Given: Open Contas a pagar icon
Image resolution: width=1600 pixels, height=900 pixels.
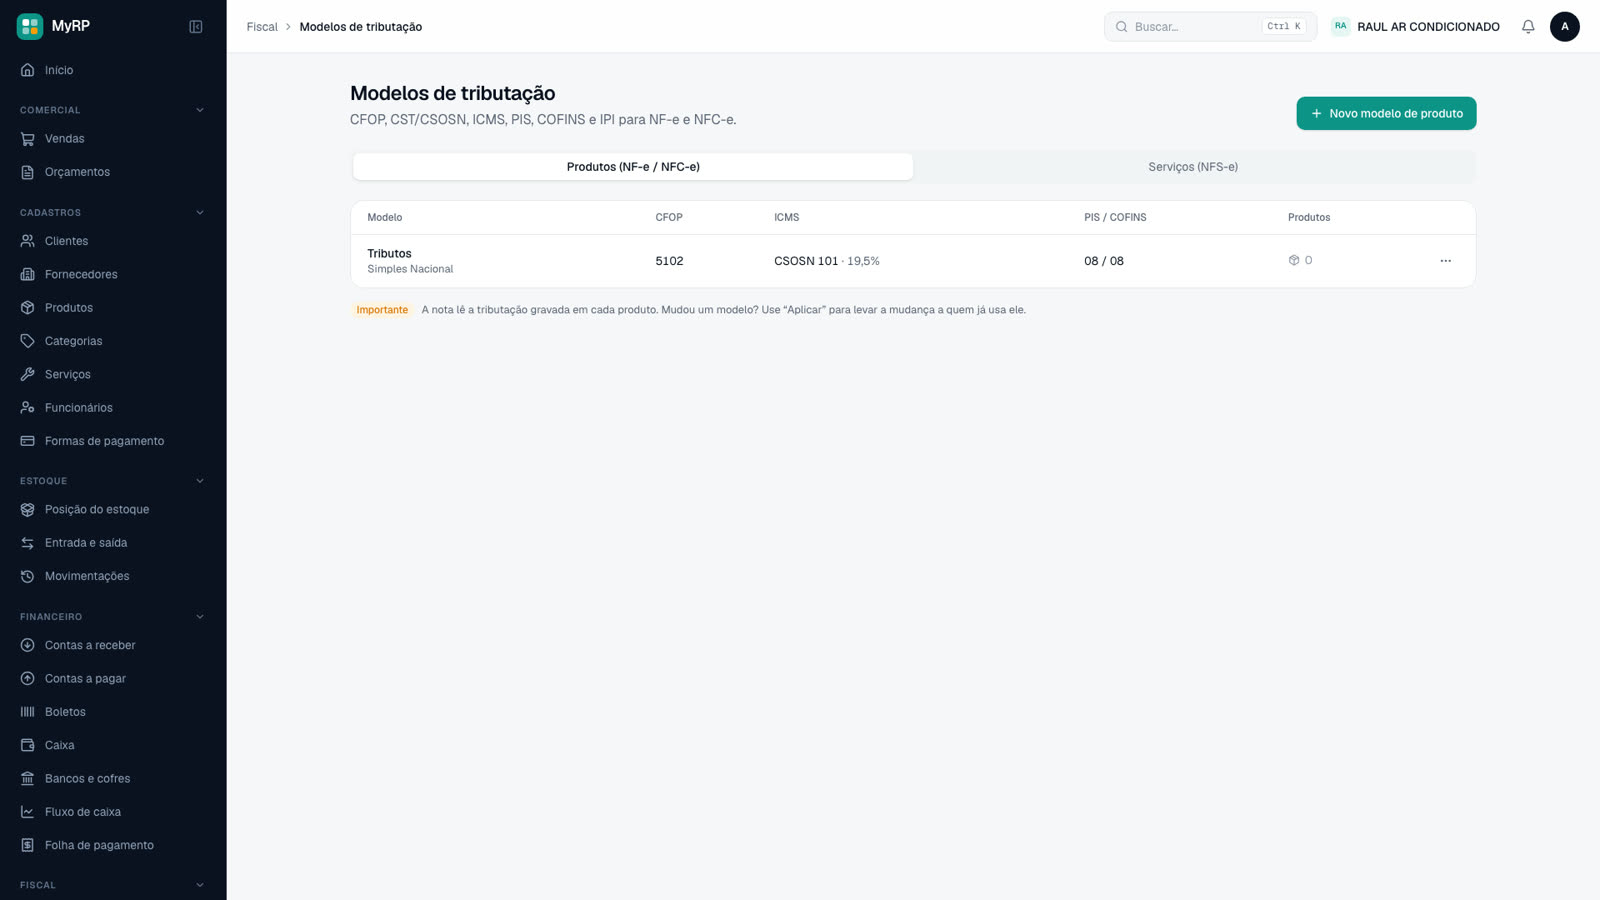Looking at the screenshot, I should pos(28,679).
